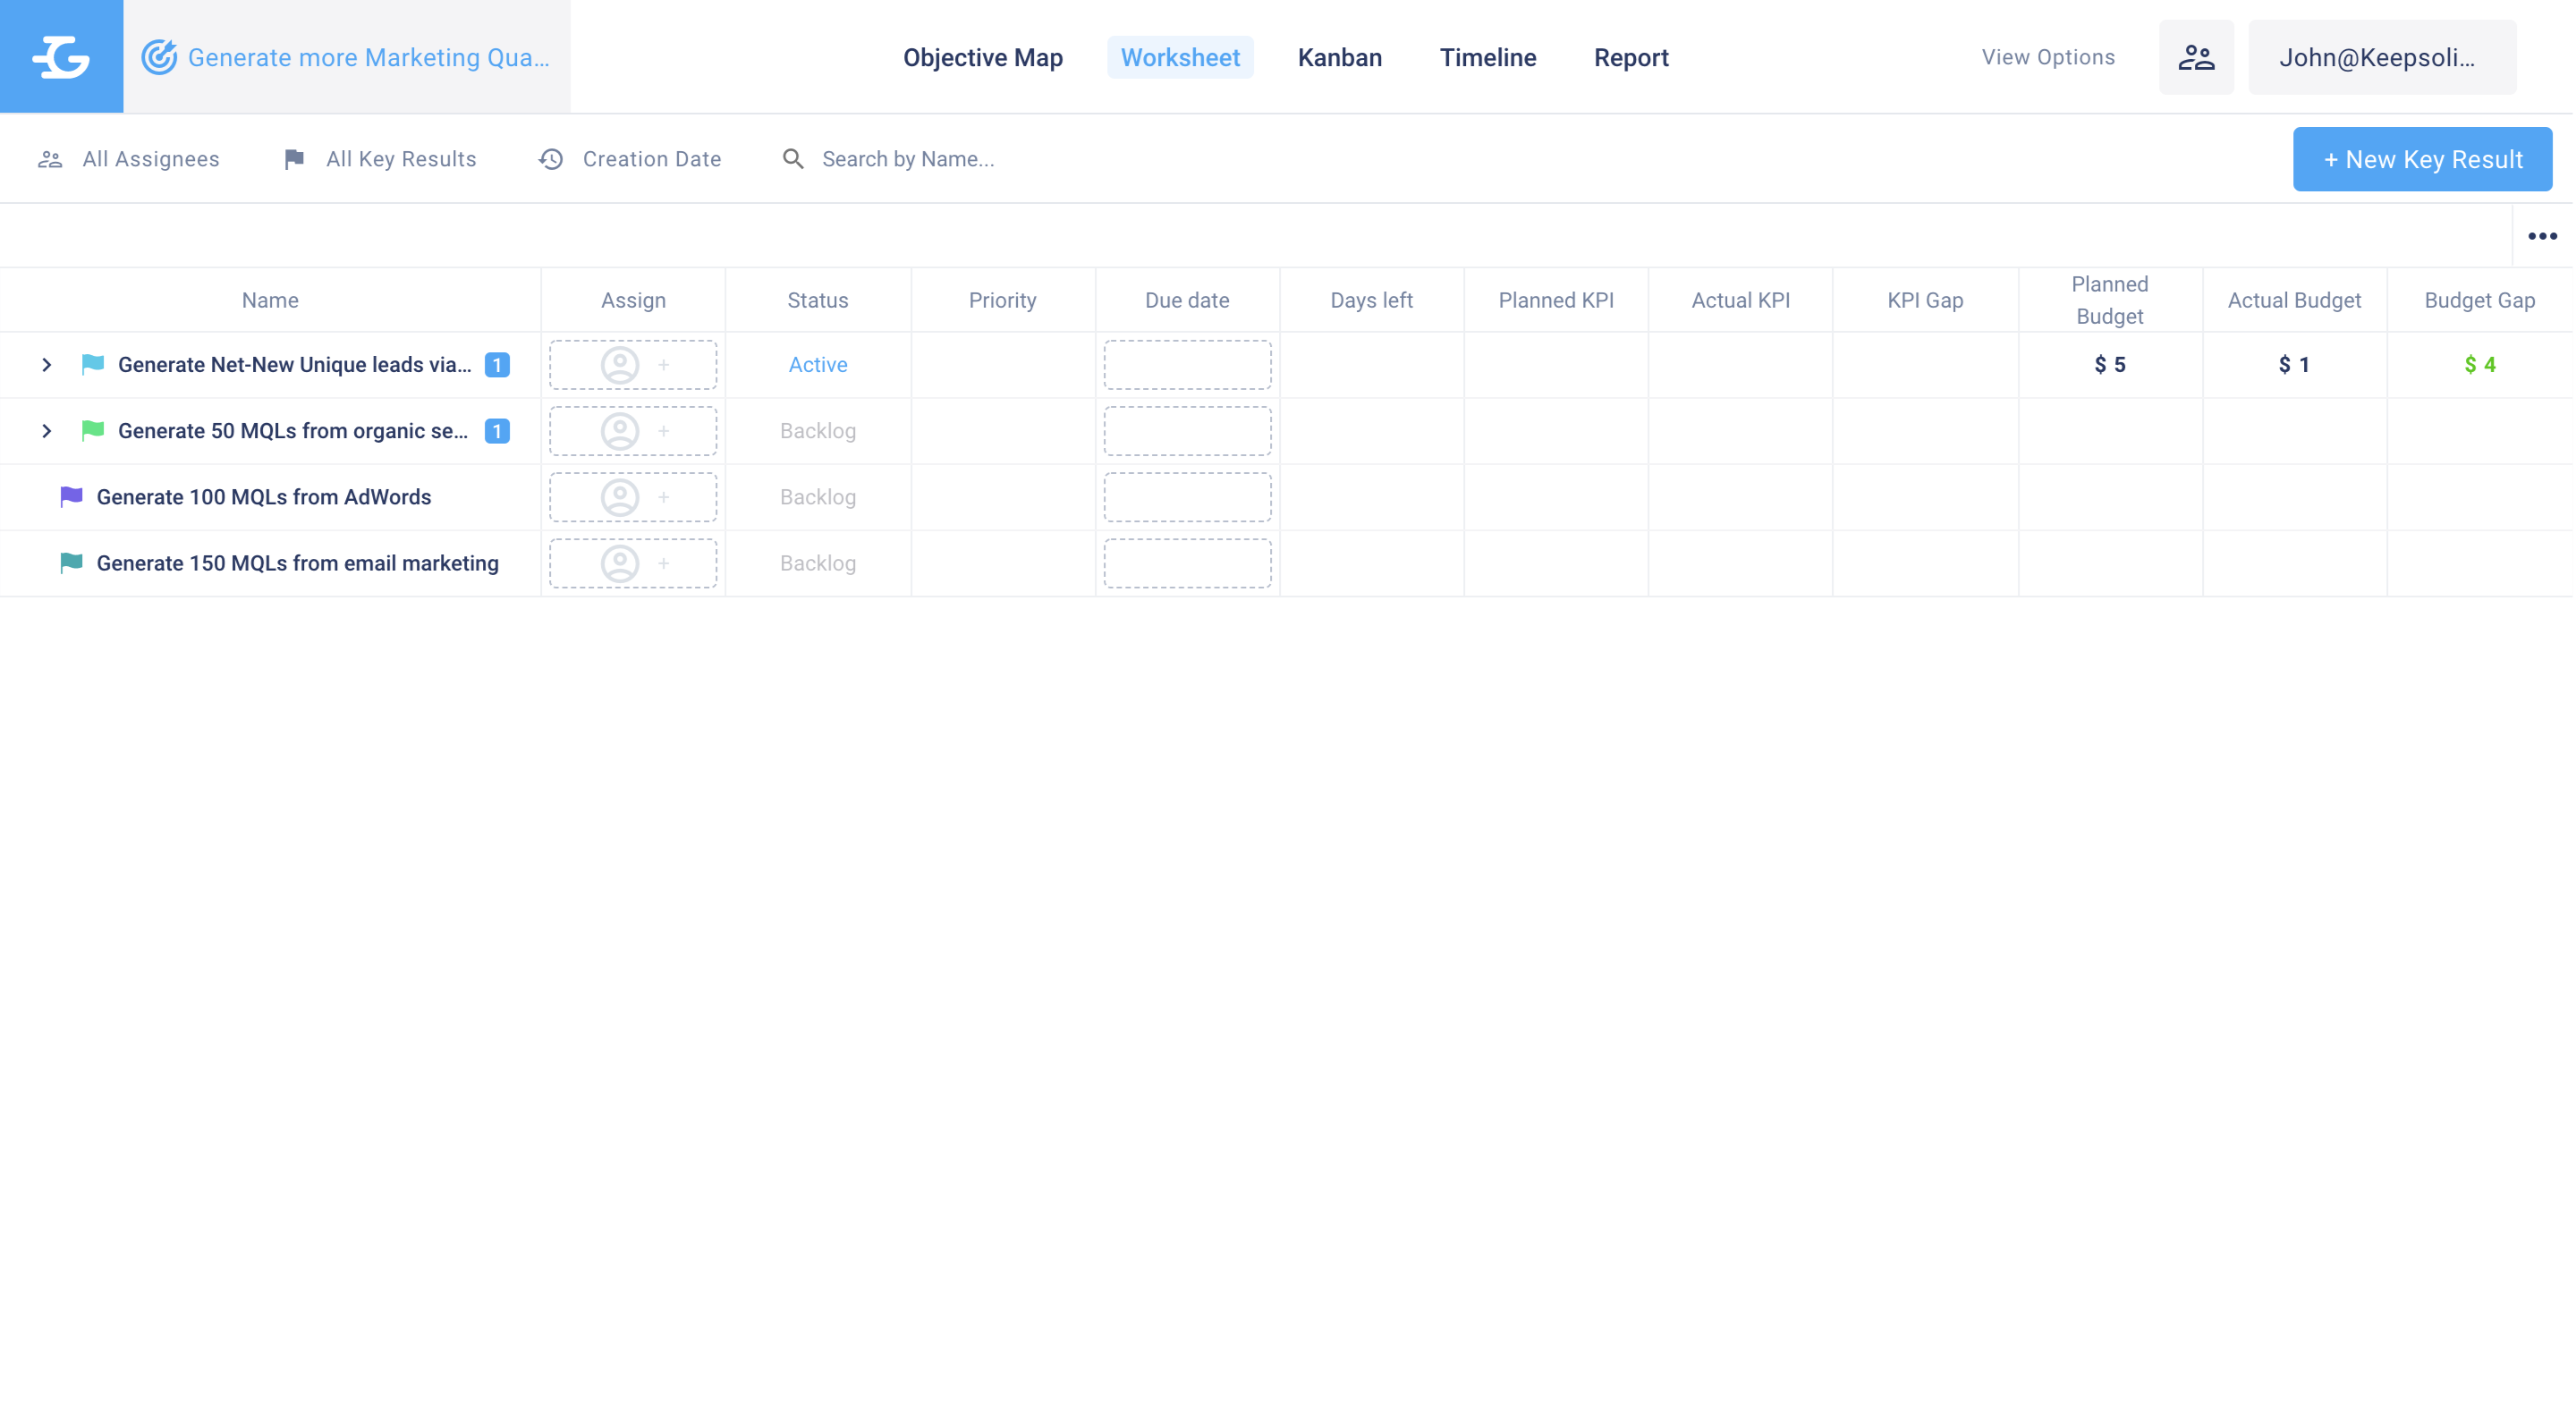Open Generate Net-New Unique leads via... key result
This screenshot has width=2576, height=1413.
coord(294,365)
